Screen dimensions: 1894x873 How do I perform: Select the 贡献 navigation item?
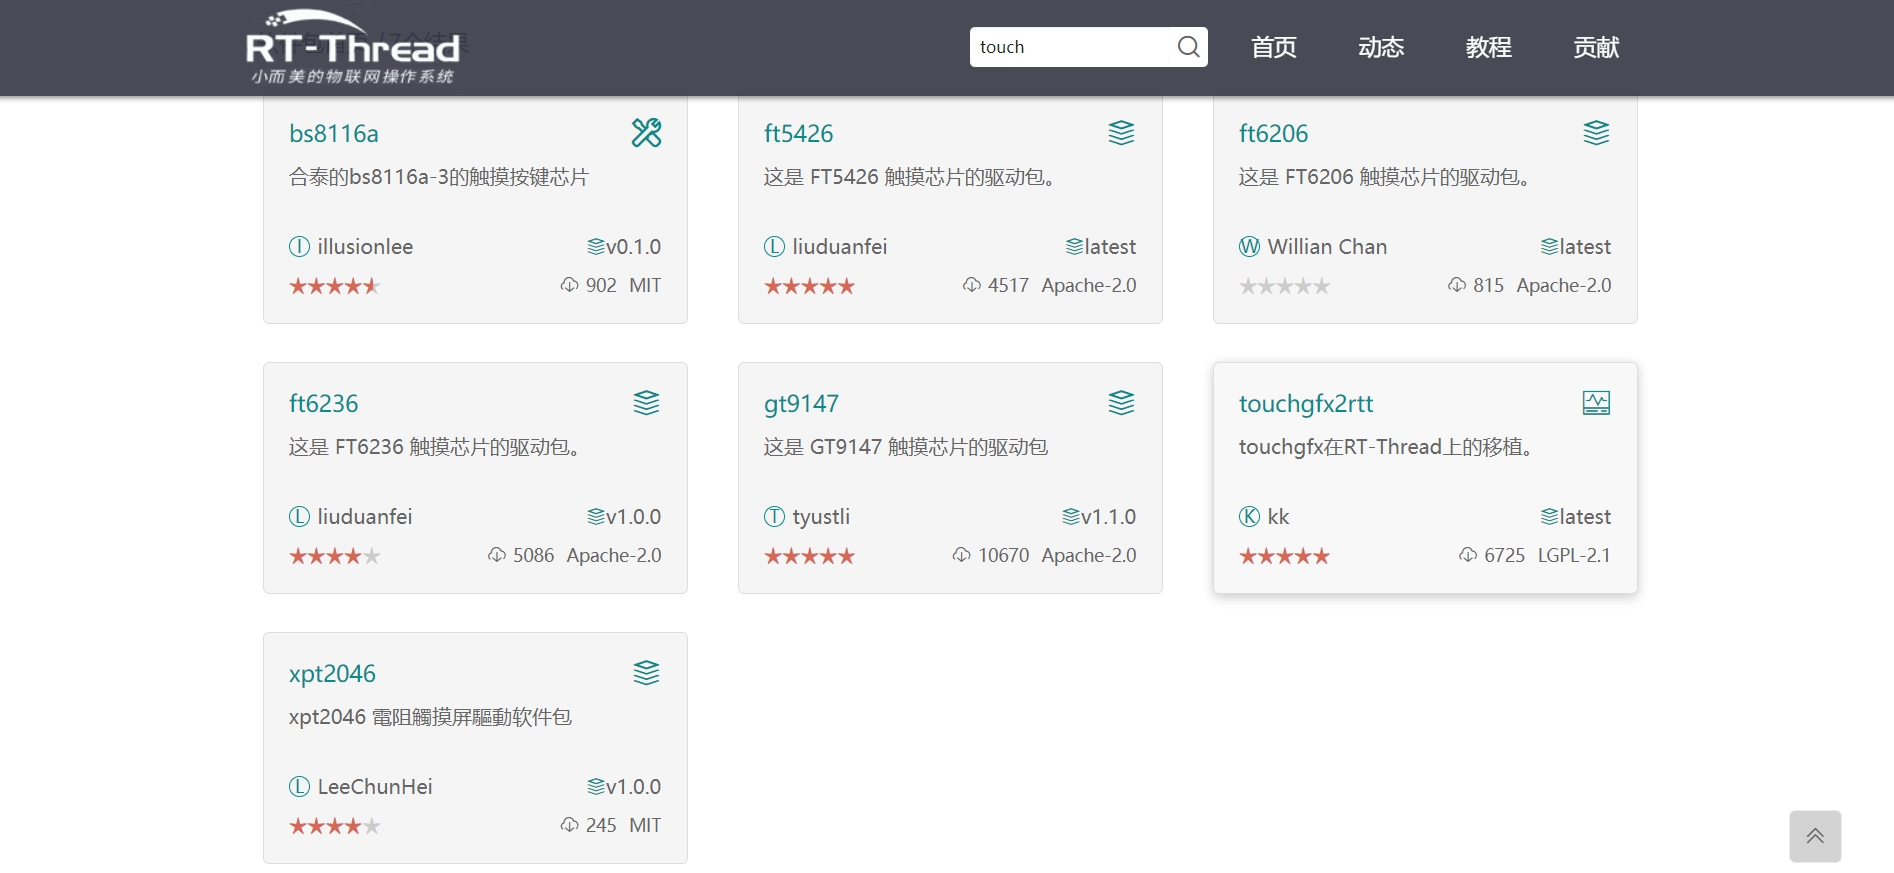coord(1596,47)
